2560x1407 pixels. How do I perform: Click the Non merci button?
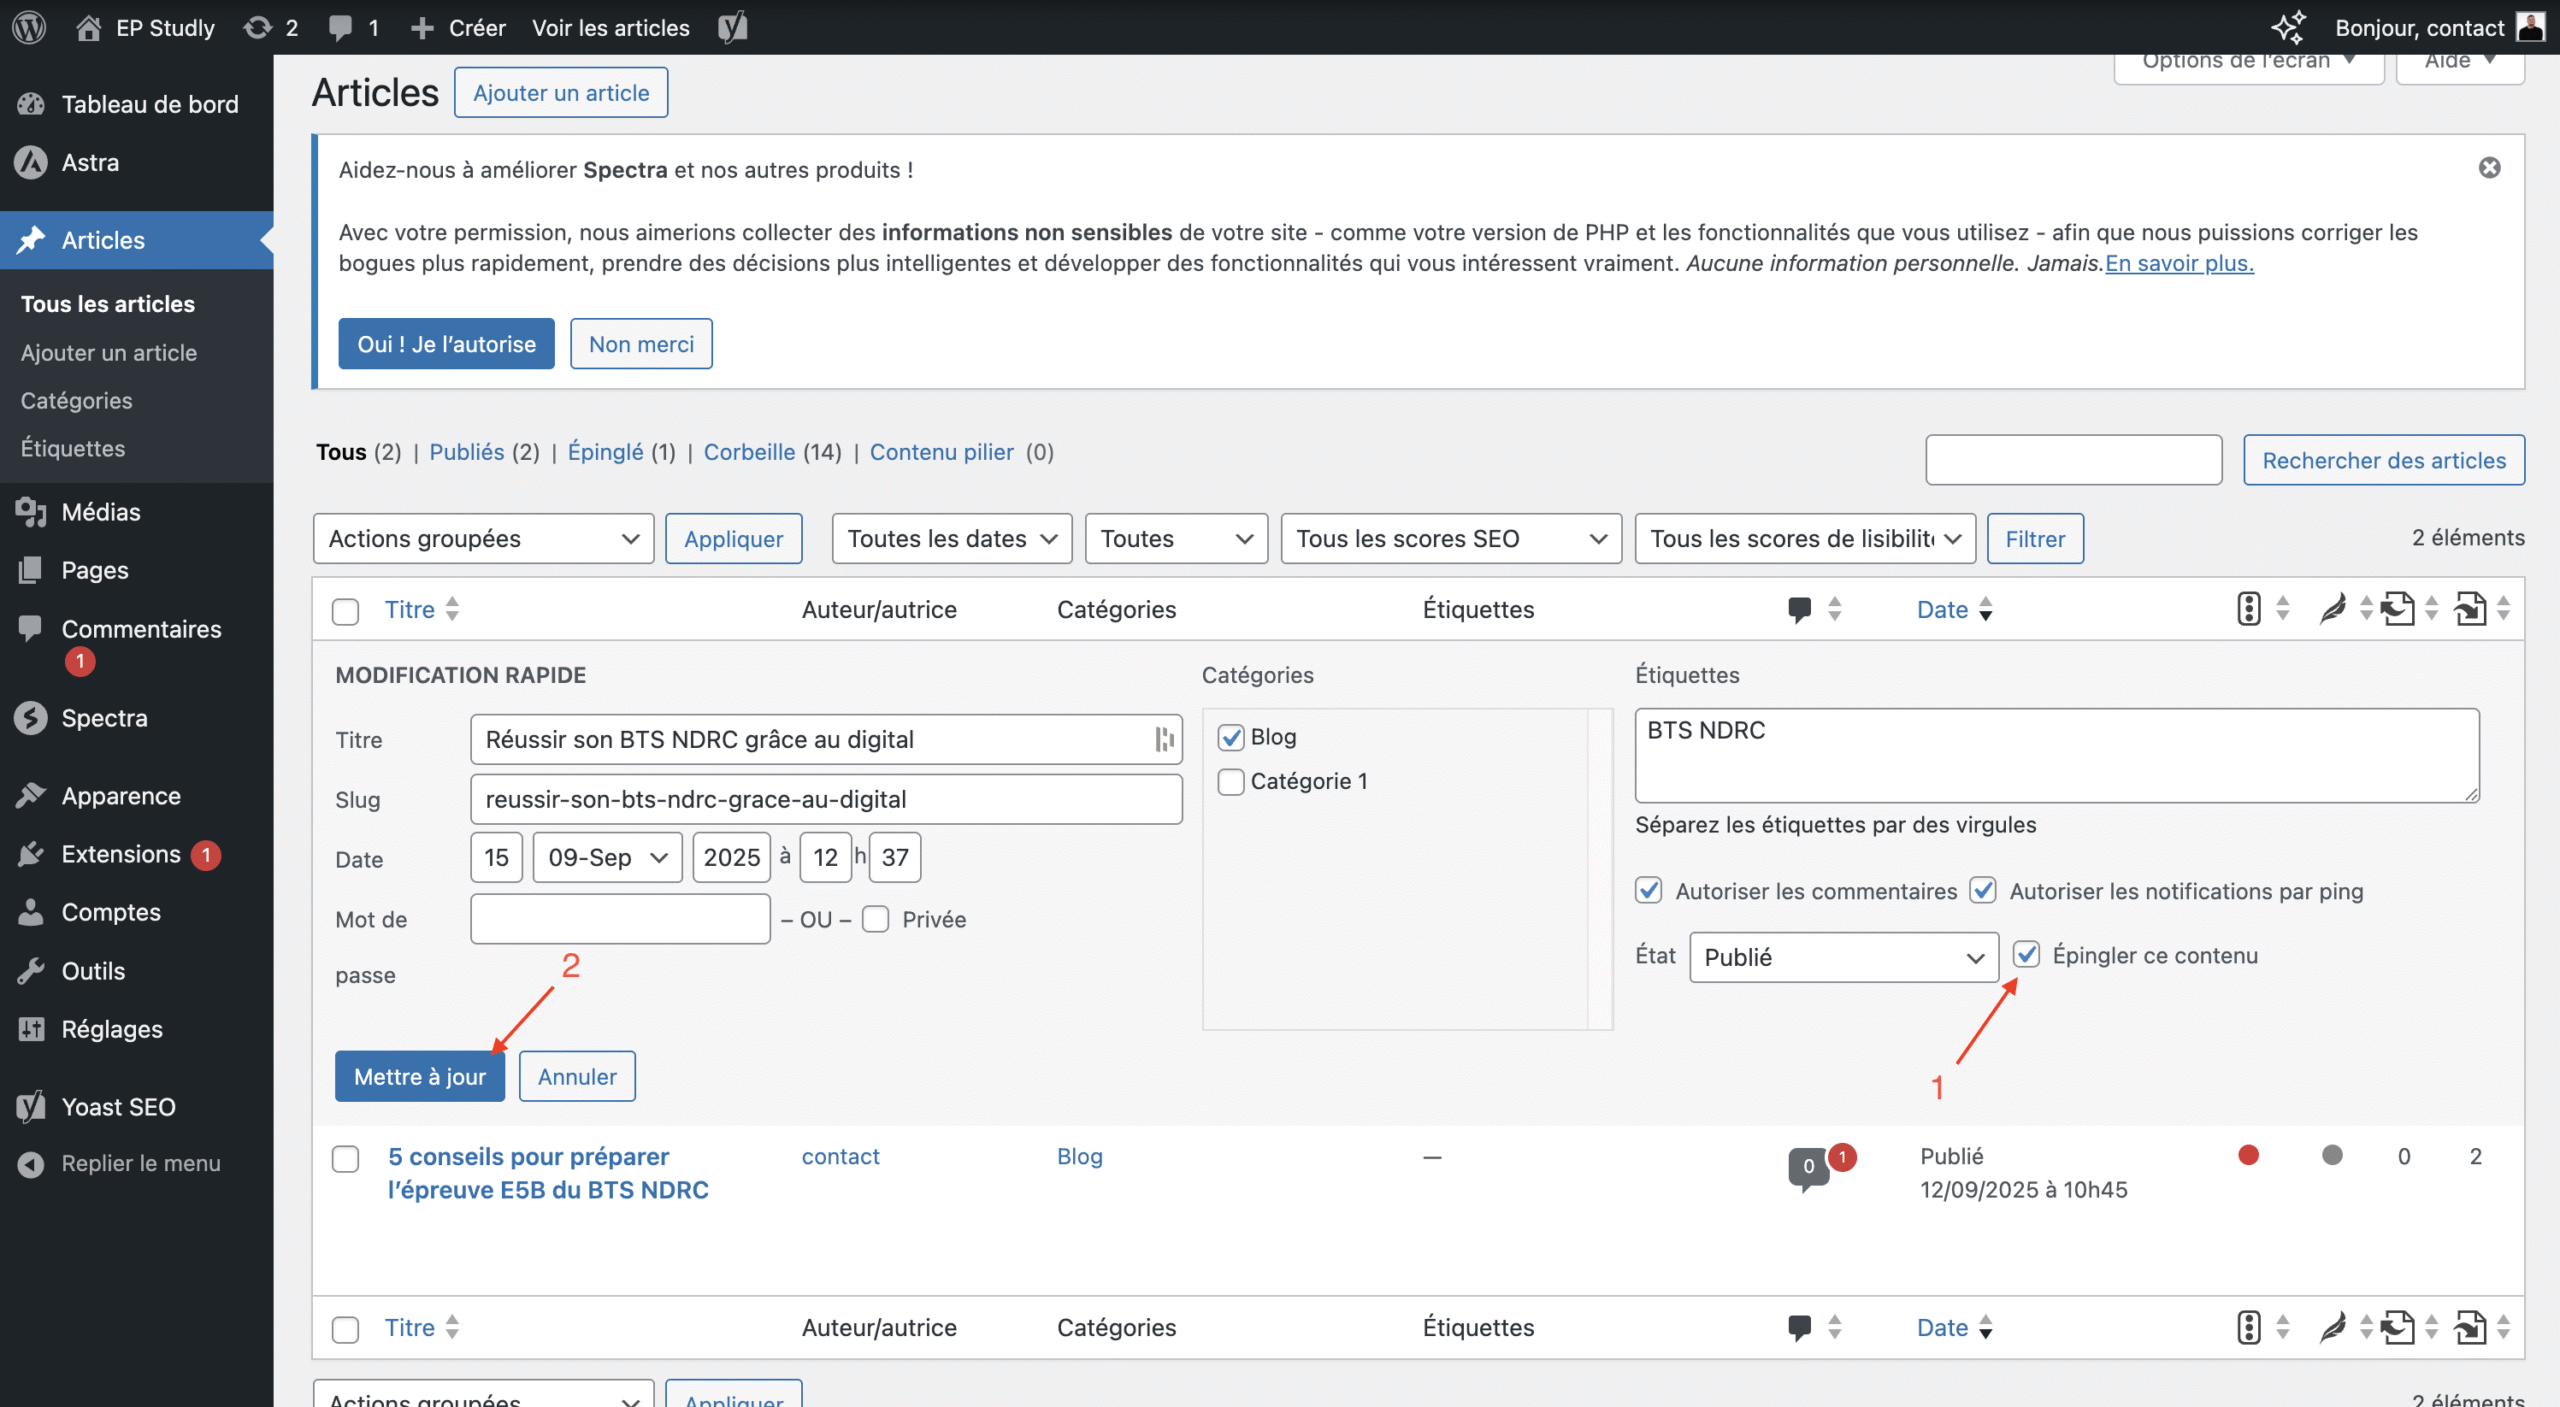pyautogui.click(x=640, y=344)
